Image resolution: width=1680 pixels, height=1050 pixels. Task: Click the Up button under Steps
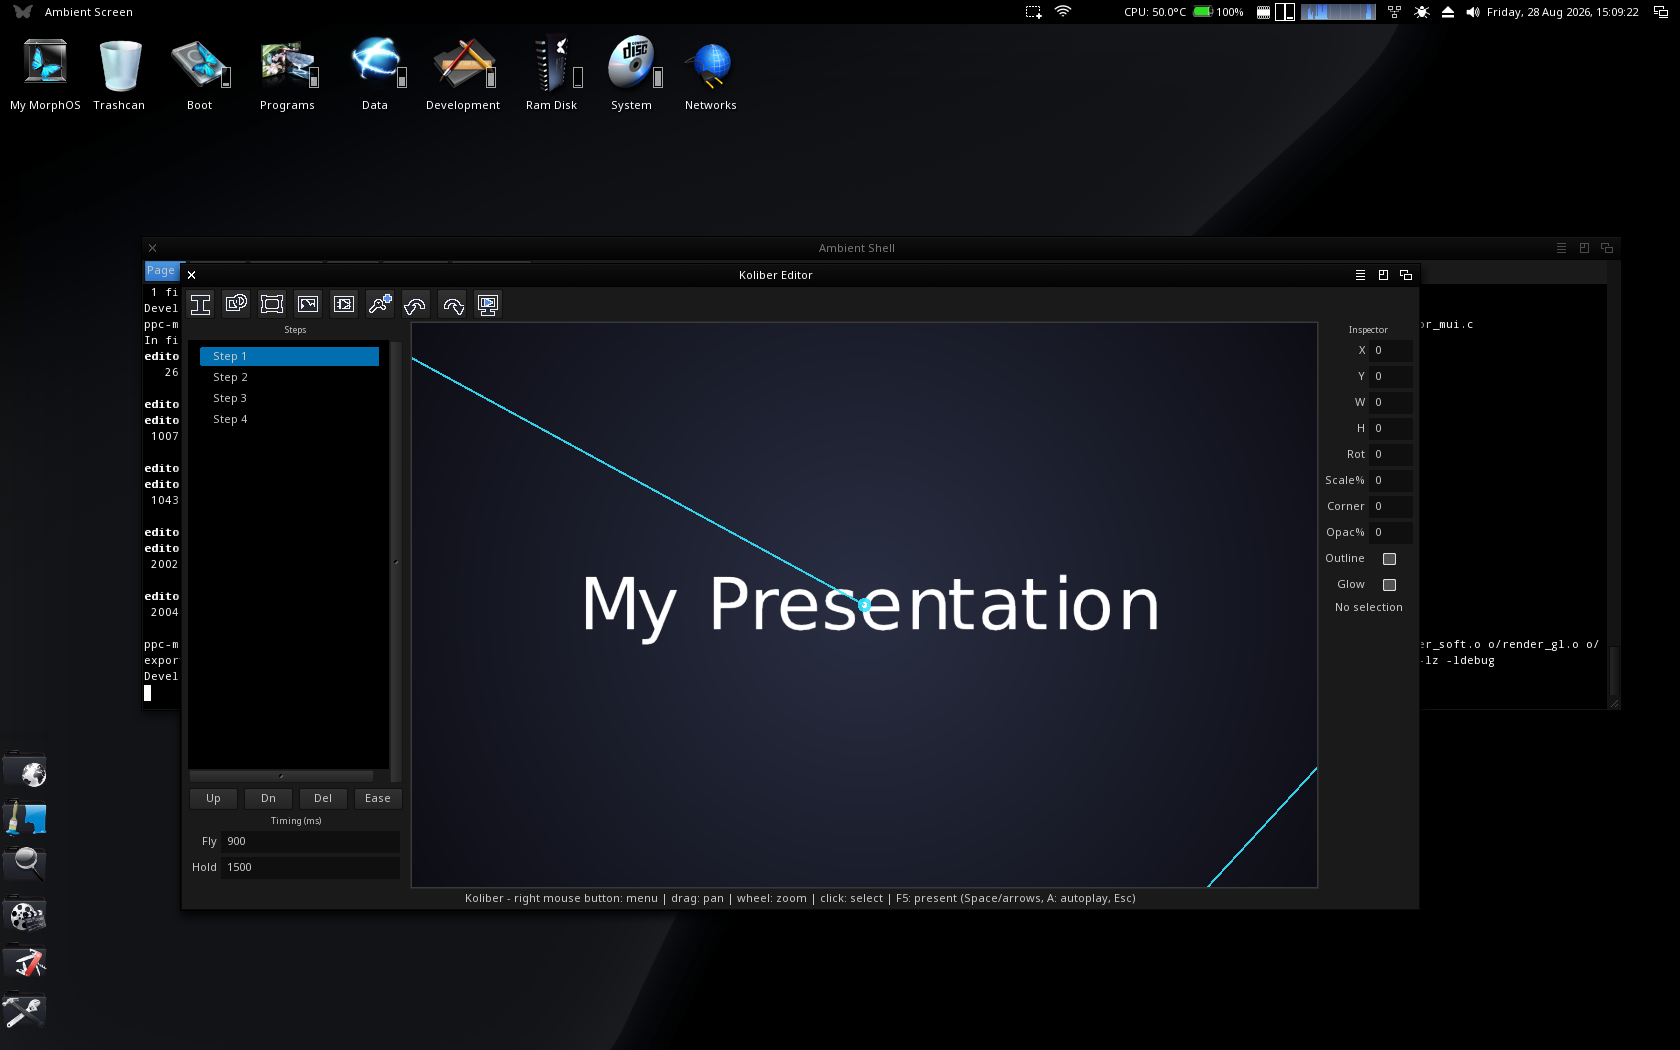[213, 798]
